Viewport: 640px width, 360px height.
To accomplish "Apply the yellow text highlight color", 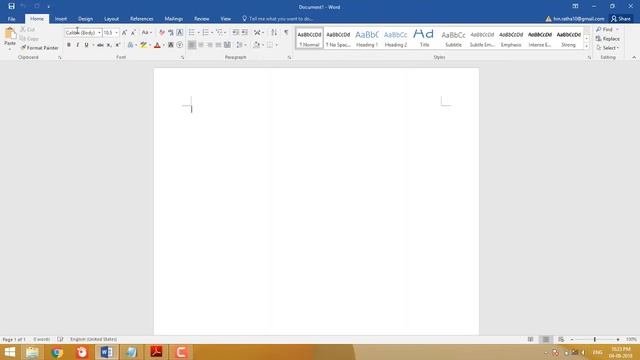I will [x=144, y=45].
